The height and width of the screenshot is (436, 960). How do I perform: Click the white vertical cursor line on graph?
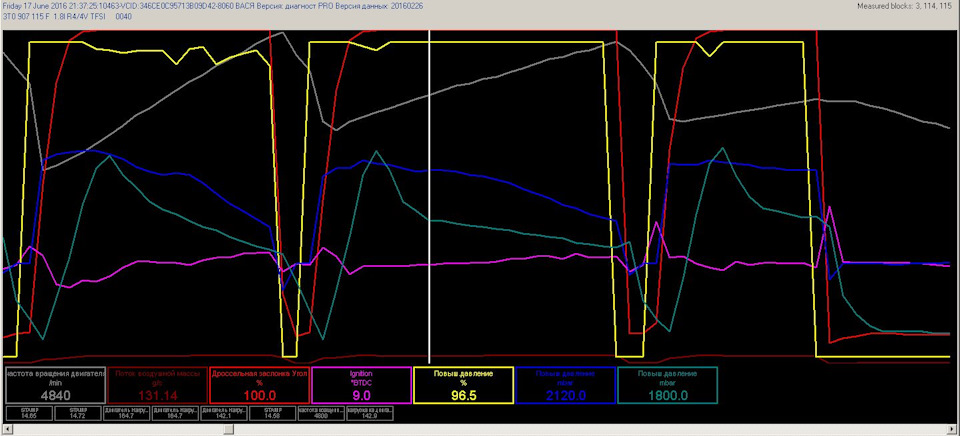[x=429, y=200]
